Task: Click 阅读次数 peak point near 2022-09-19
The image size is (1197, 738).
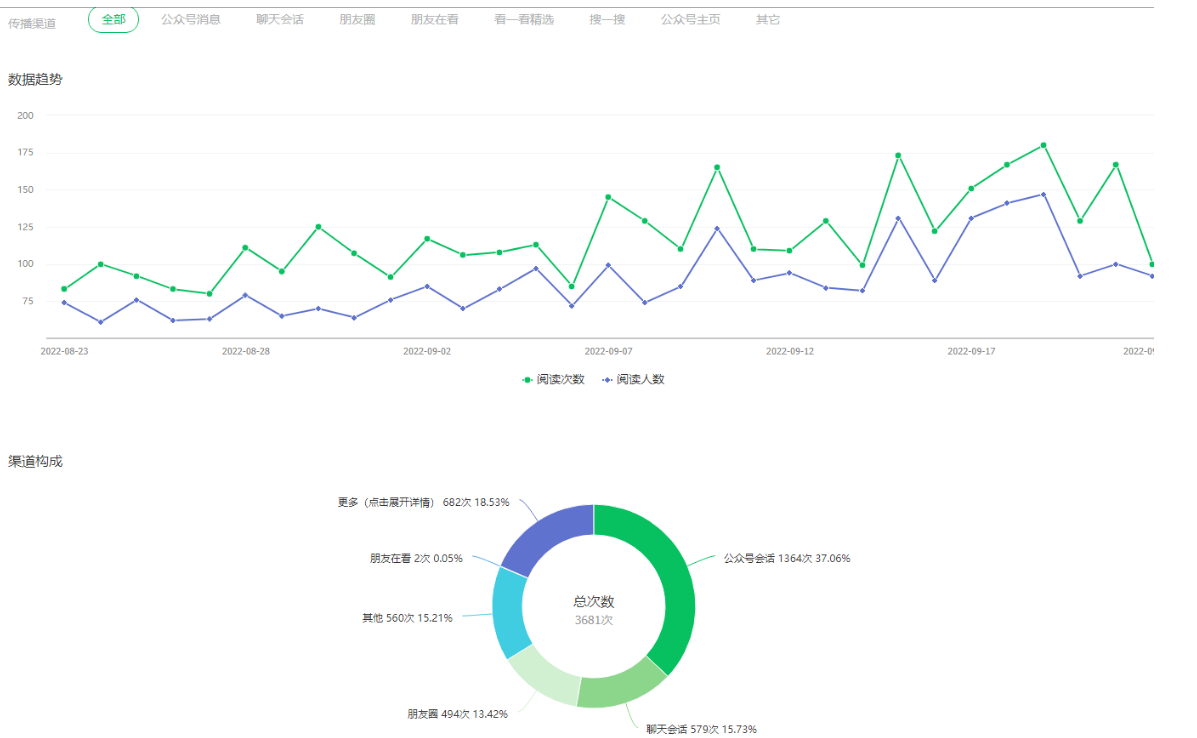Action: tap(1043, 145)
